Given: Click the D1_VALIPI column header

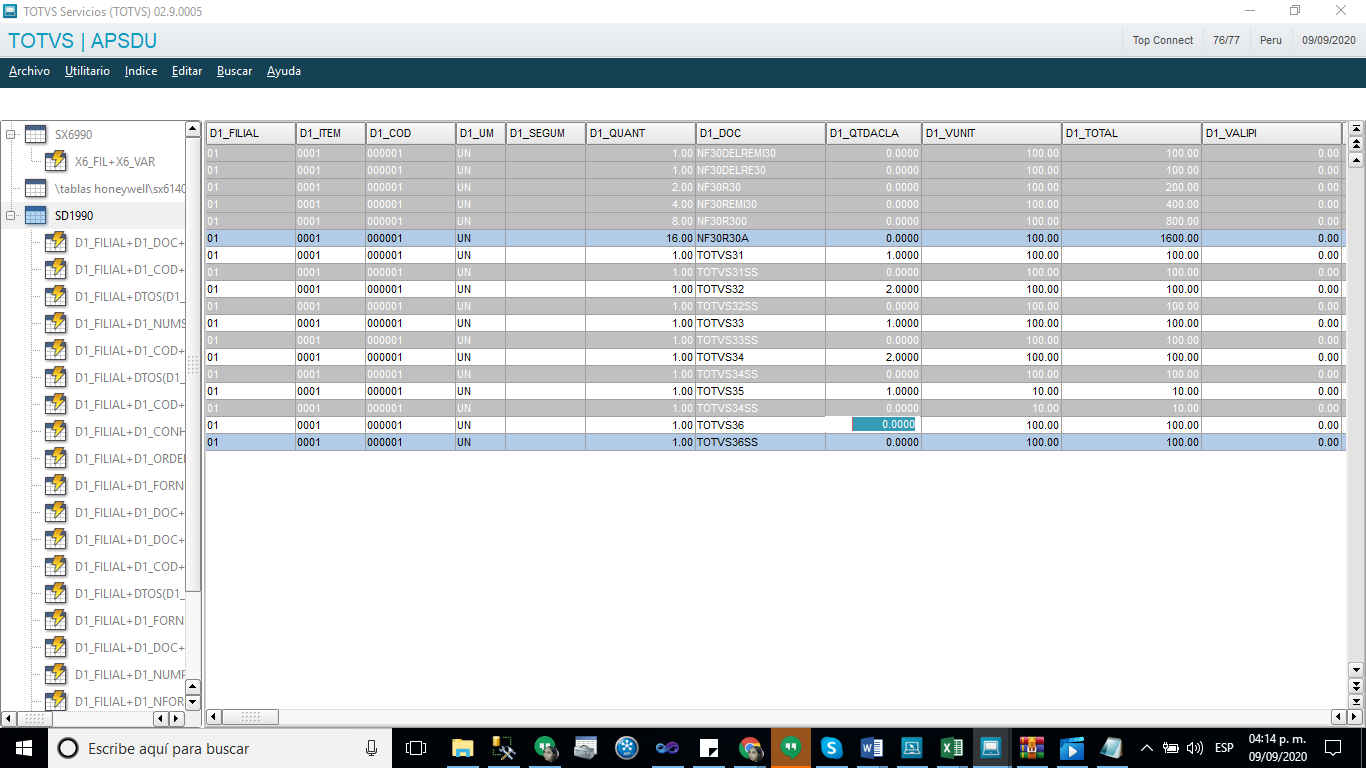Looking at the screenshot, I should coord(1272,133).
